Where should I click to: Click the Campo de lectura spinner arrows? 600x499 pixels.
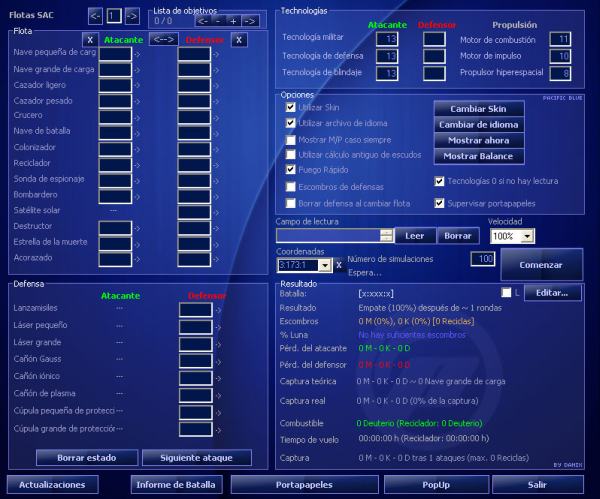tap(386, 236)
